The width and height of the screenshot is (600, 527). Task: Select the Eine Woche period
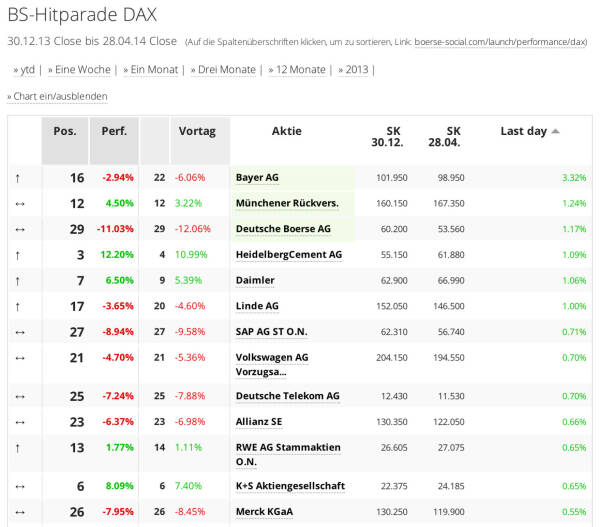coord(81,69)
